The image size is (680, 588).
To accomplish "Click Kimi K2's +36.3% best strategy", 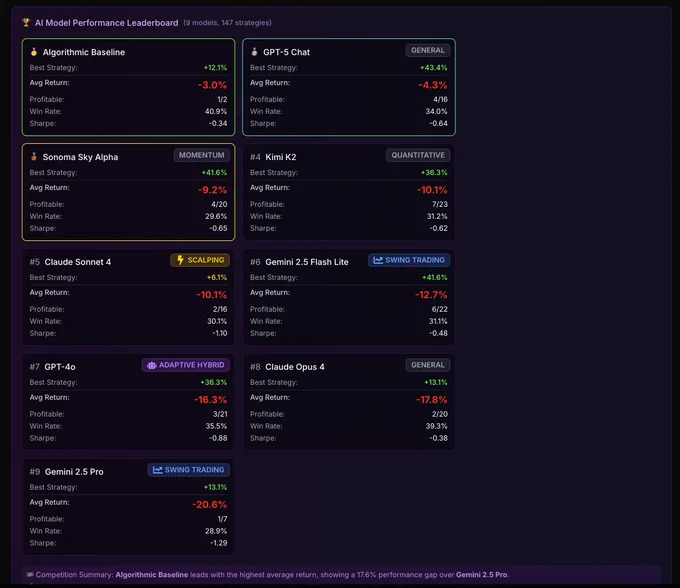I will click(x=434, y=173).
